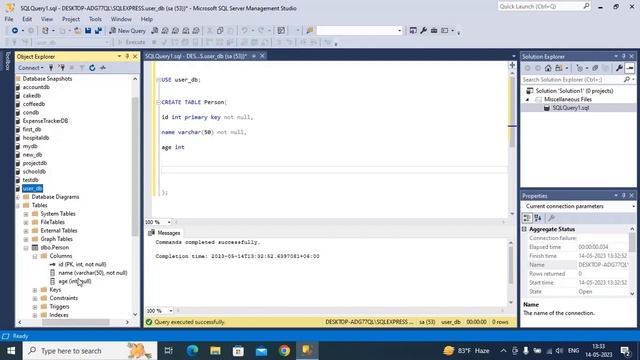This screenshot has width=640, height=360.
Task: Open Google Chrome from the taskbar
Action: tap(284, 351)
